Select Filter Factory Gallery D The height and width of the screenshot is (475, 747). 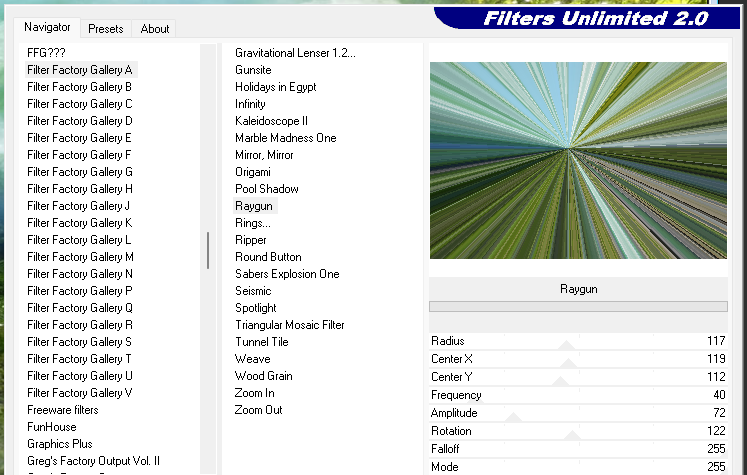click(x=80, y=121)
